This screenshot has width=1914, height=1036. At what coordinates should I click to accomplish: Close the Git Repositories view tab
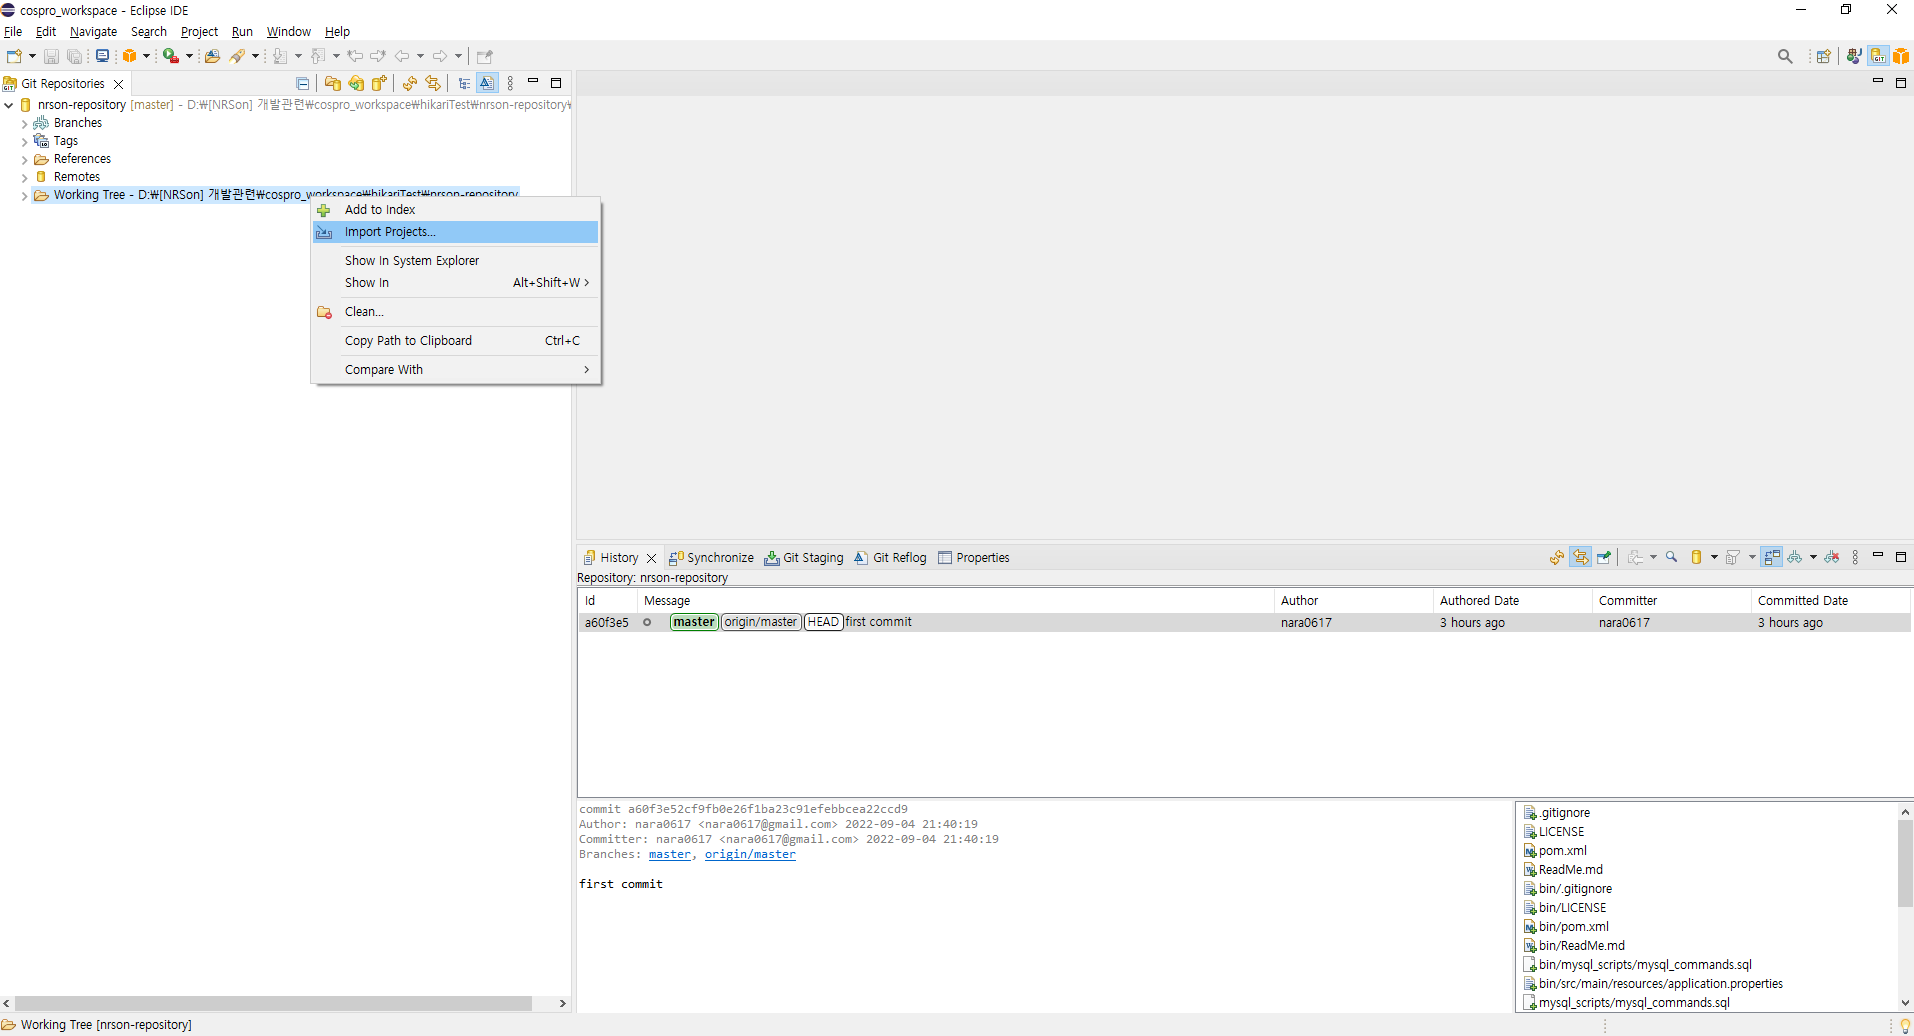click(x=119, y=84)
